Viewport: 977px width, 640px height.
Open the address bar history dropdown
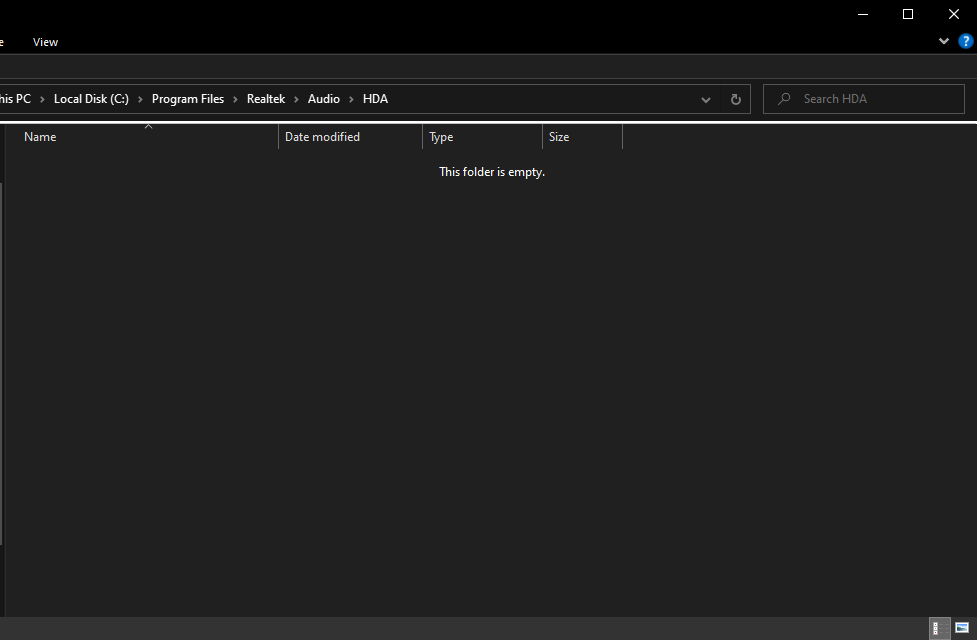705,100
